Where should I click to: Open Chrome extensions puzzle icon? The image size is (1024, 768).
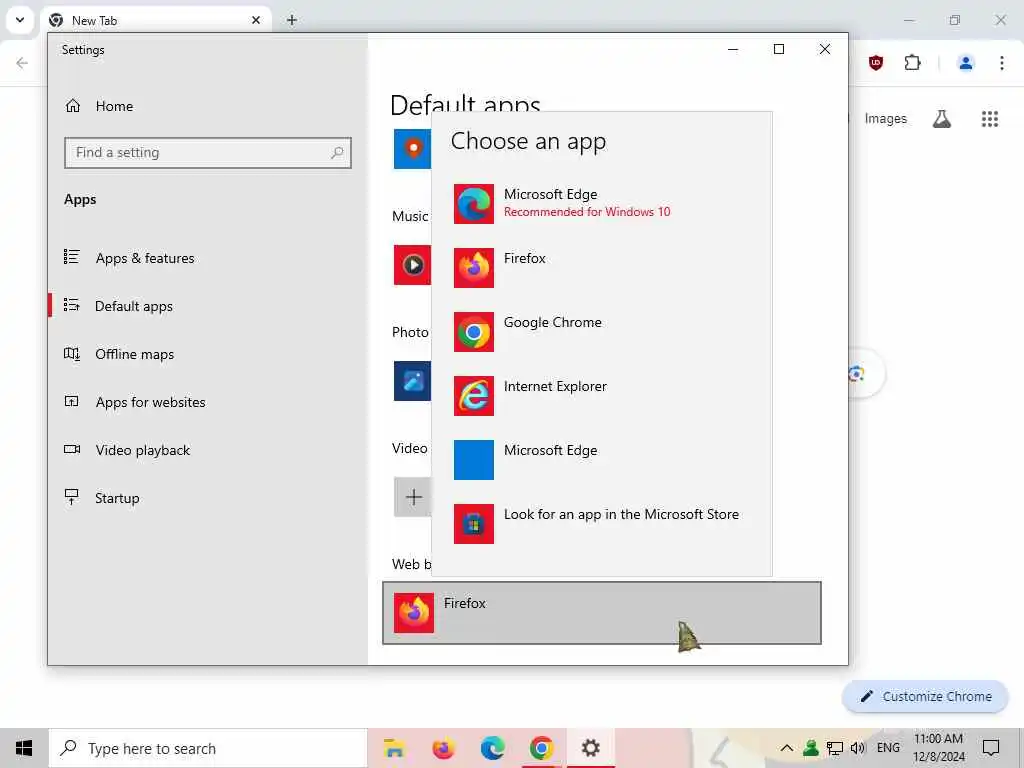(912, 63)
